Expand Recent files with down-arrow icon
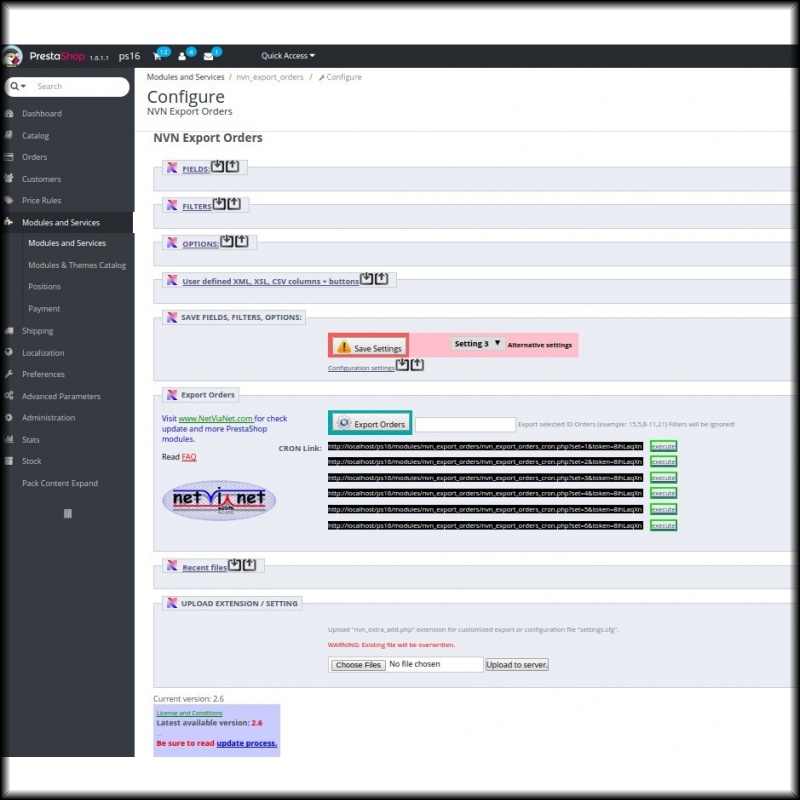Image resolution: width=800 pixels, height=800 pixels. click(x=234, y=565)
